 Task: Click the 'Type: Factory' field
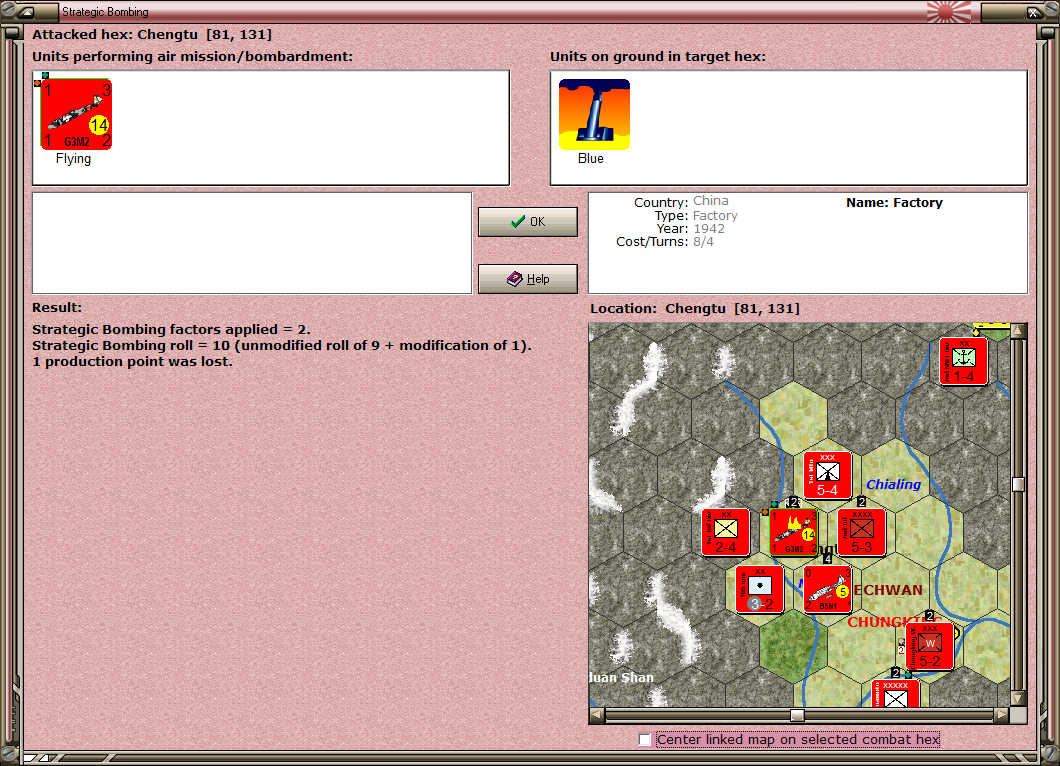click(x=696, y=216)
